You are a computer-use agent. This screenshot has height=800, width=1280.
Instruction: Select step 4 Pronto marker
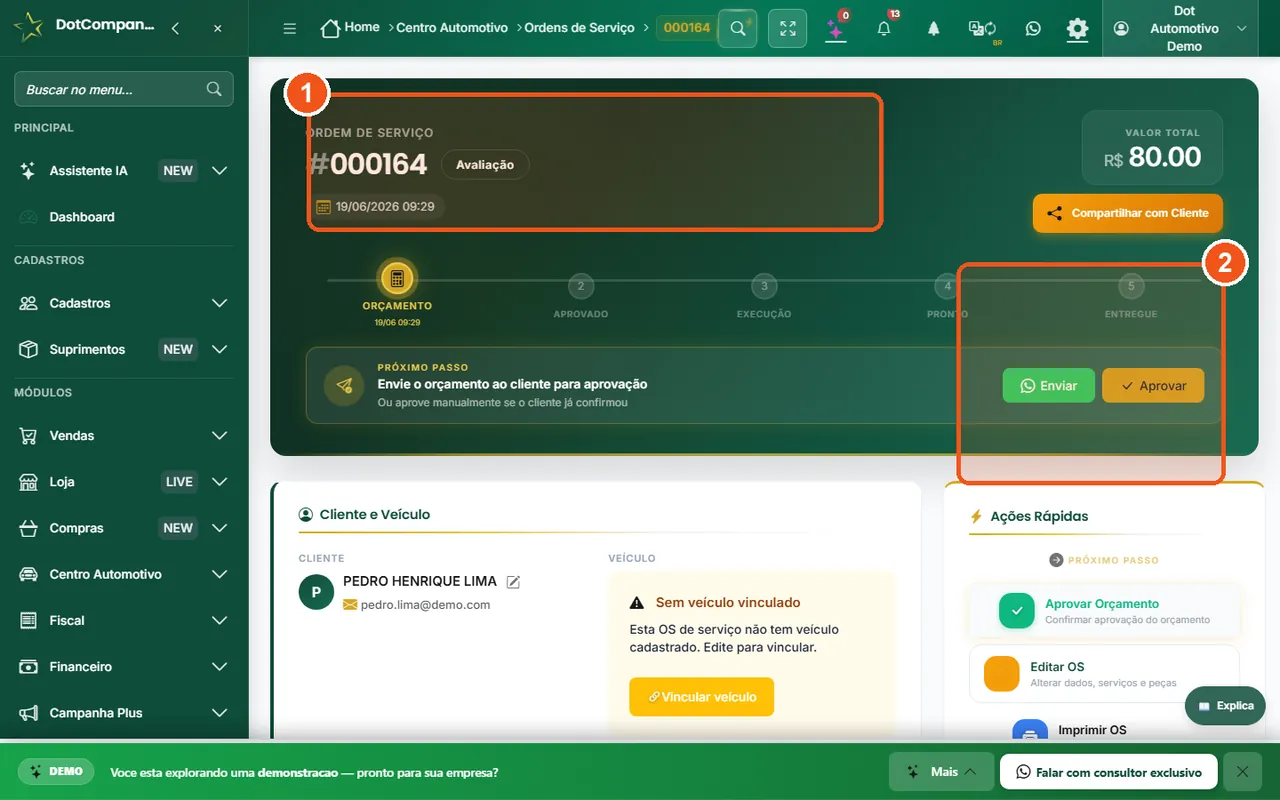[947, 286]
